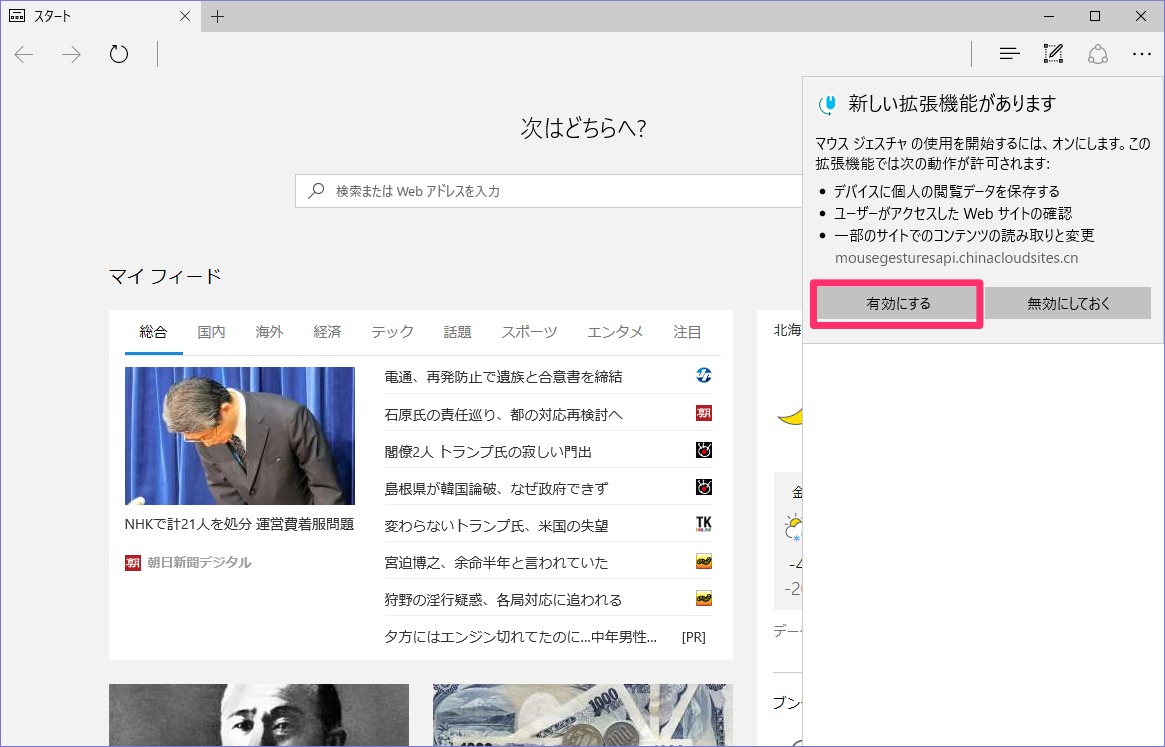Click the Share icon in the toolbar
1165x747 pixels.
pyautogui.click(x=1097, y=54)
